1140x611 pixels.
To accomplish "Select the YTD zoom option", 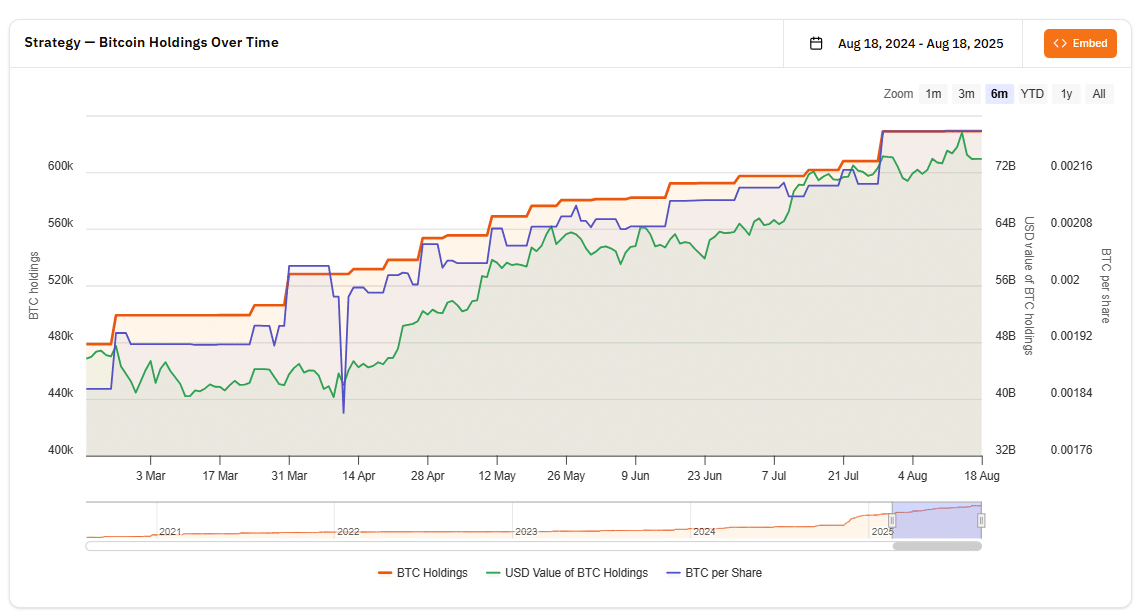I will click(x=1032, y=94).
